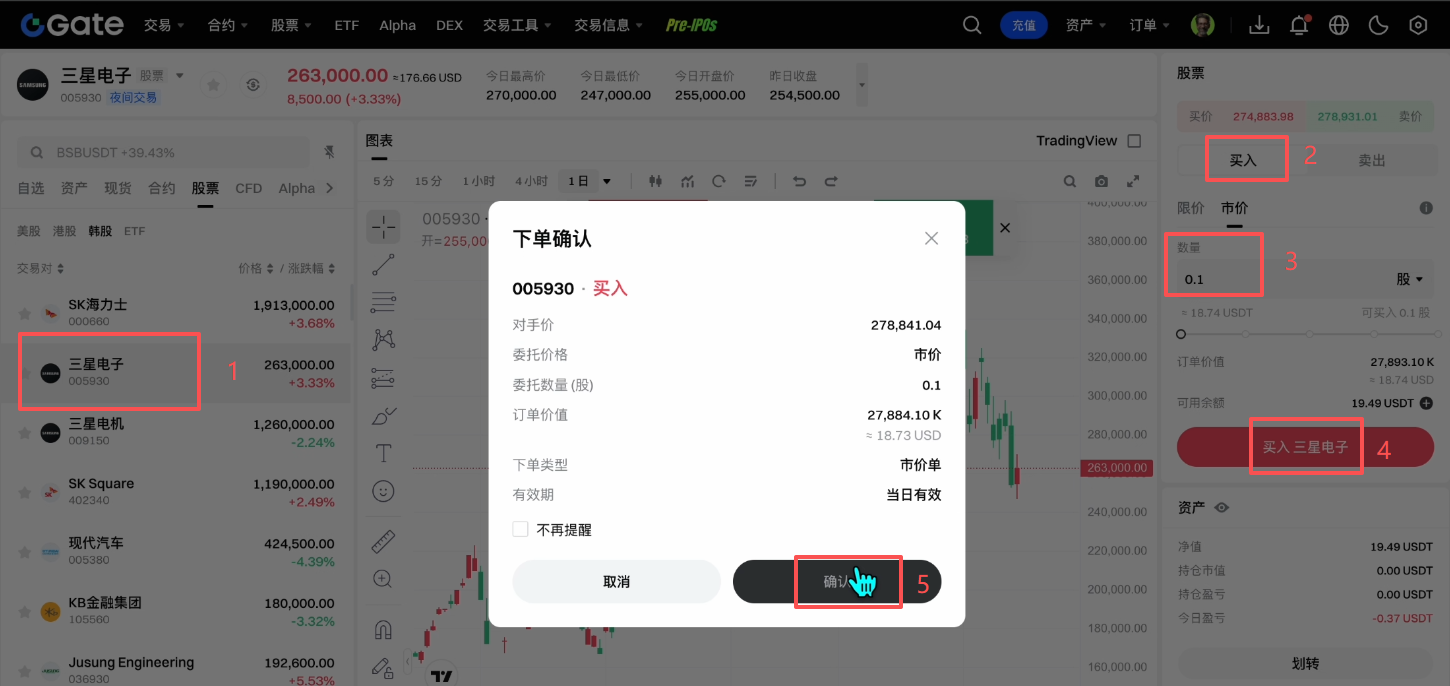Toggle asset visibility eye next to 资产

pyautogui.click(x=1221, y=508)
